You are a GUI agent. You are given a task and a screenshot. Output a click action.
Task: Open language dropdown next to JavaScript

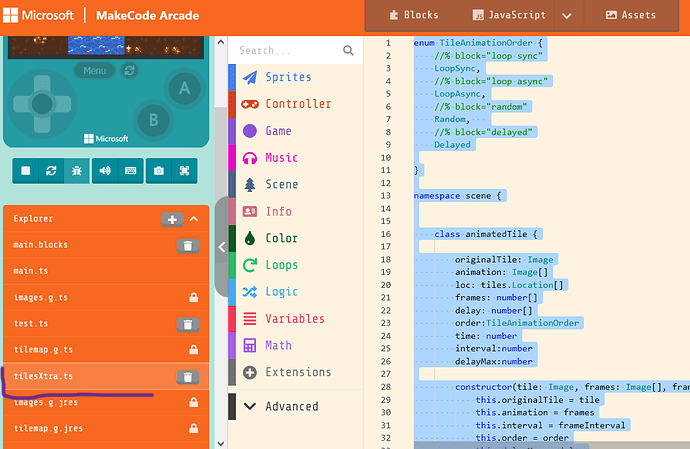coord(567,16)
